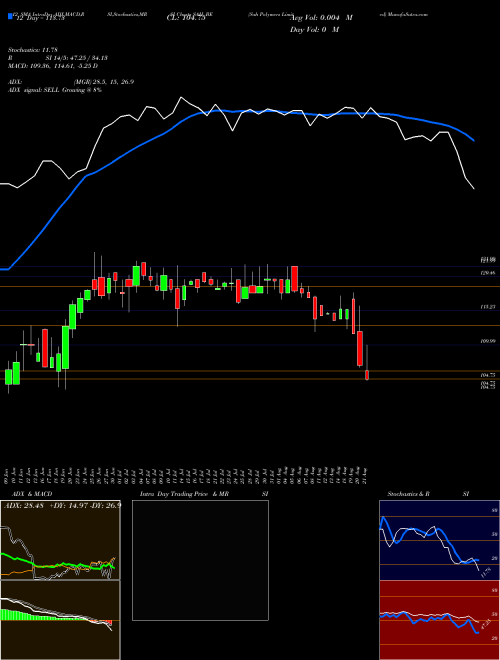Screen dimensions: 500x660
Task: Click the "MACD: 109.36, 114.61, -5.25 D" line
Action: click(x=53, y=66)
